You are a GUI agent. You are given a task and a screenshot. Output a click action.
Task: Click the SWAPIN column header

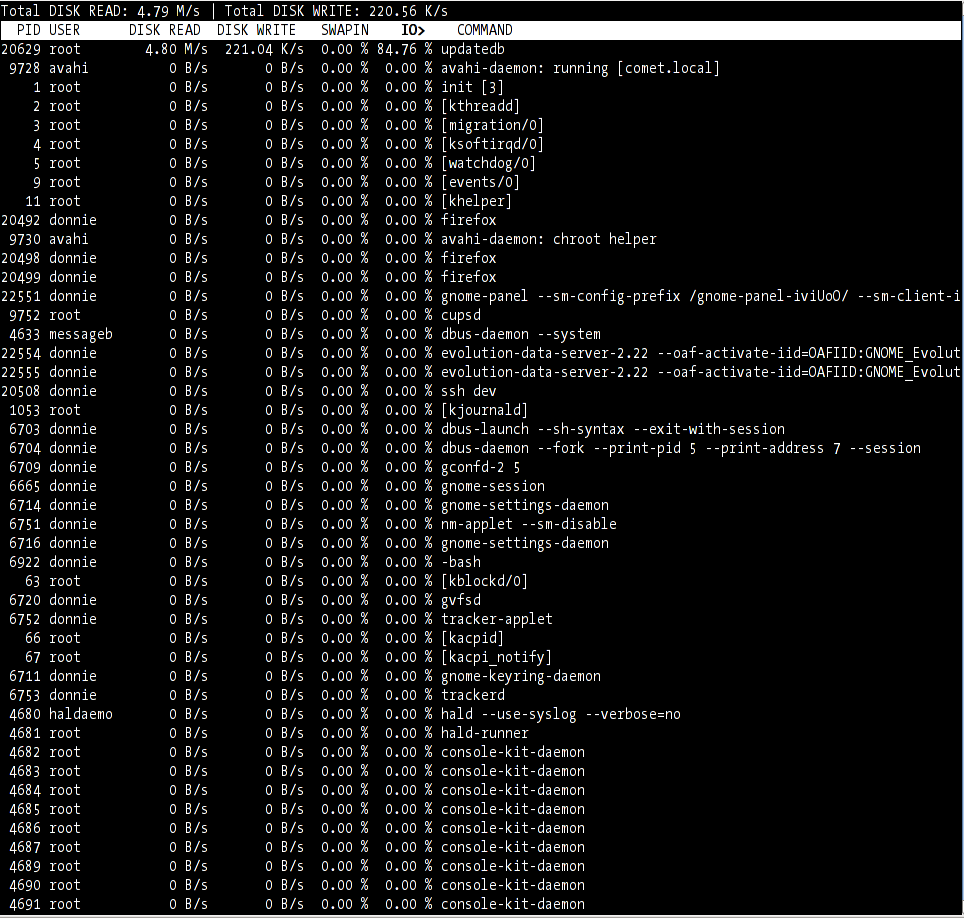point(345,30)
